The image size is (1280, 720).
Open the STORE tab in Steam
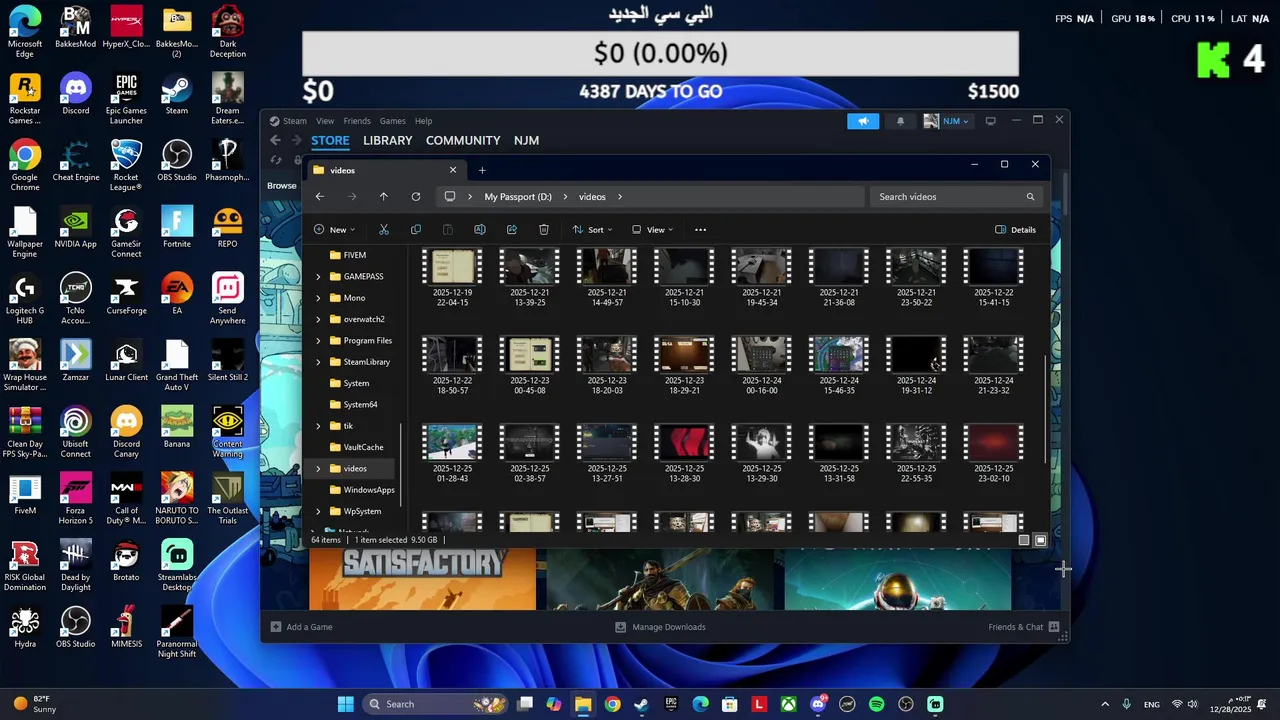[330, 140]
